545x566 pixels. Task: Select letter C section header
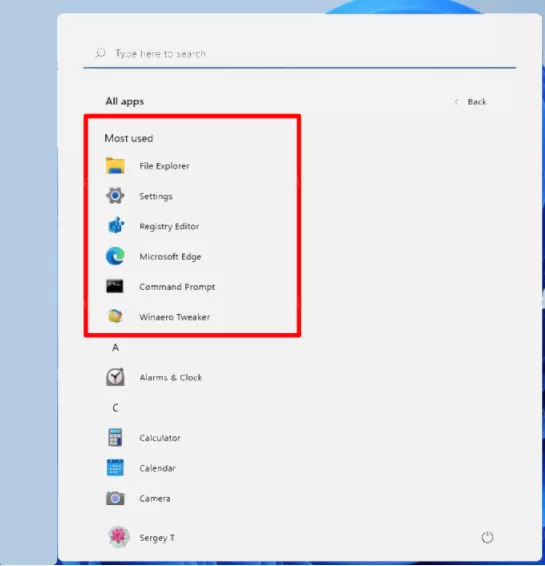coord(115,408)
